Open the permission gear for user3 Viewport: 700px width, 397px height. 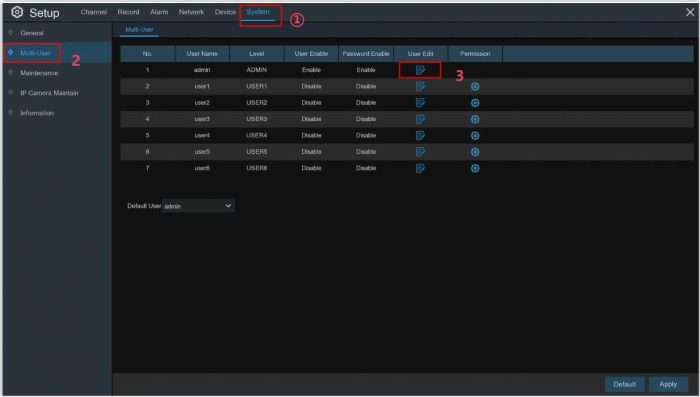[475, 119]
